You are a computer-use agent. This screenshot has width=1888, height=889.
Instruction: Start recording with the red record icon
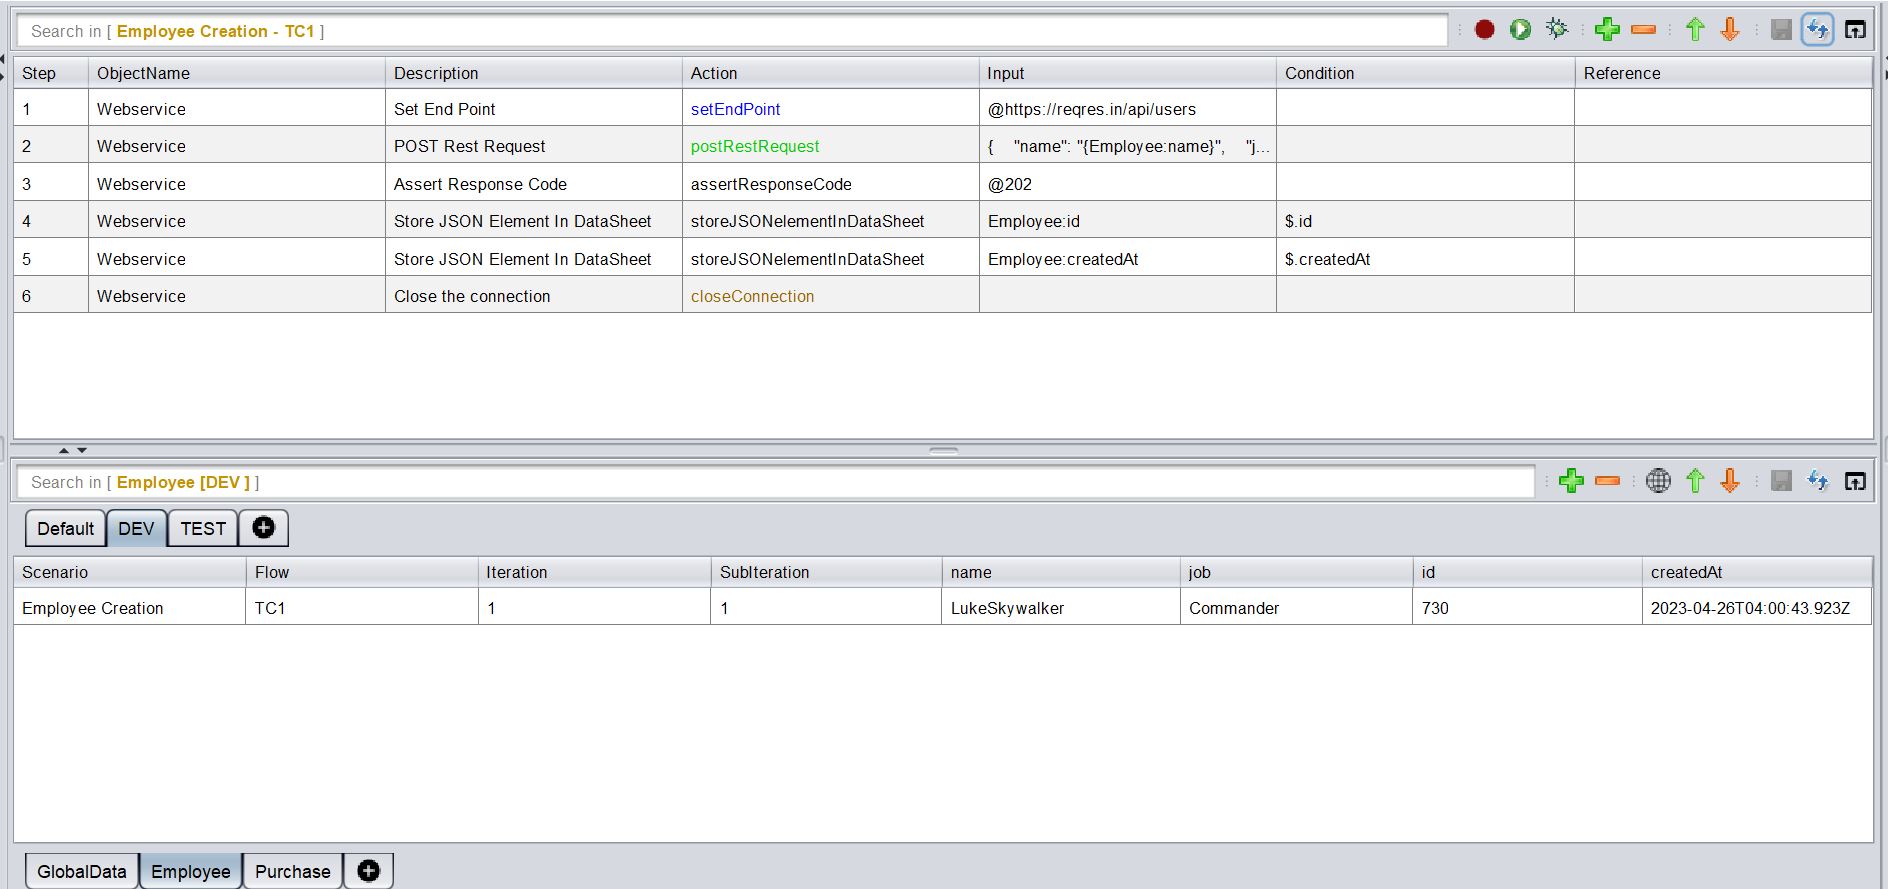[1484, 30]
